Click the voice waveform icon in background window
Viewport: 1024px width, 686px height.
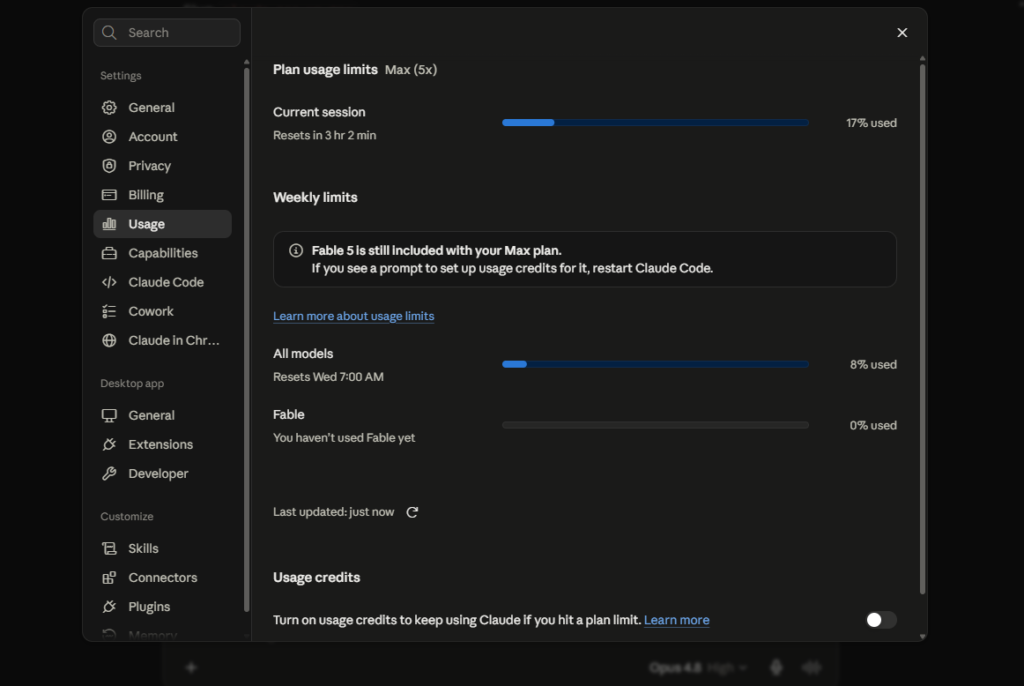point(812,667)
